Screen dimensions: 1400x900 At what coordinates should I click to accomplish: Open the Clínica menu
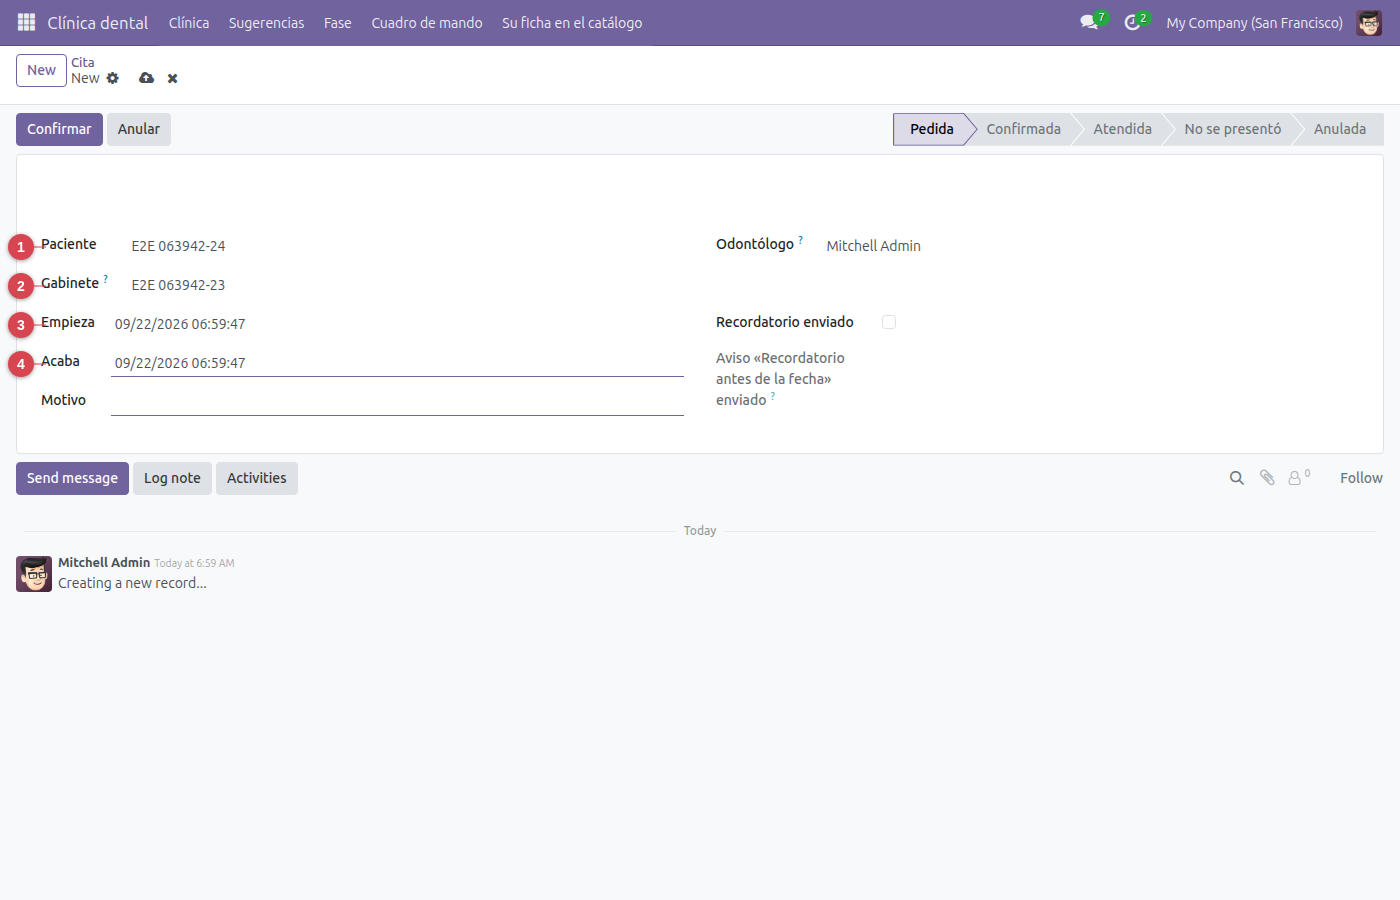click(x=189, y=22)
